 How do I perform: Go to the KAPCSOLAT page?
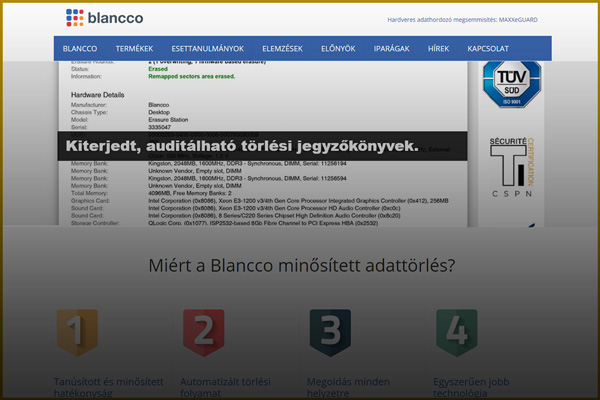coord(488,49)
